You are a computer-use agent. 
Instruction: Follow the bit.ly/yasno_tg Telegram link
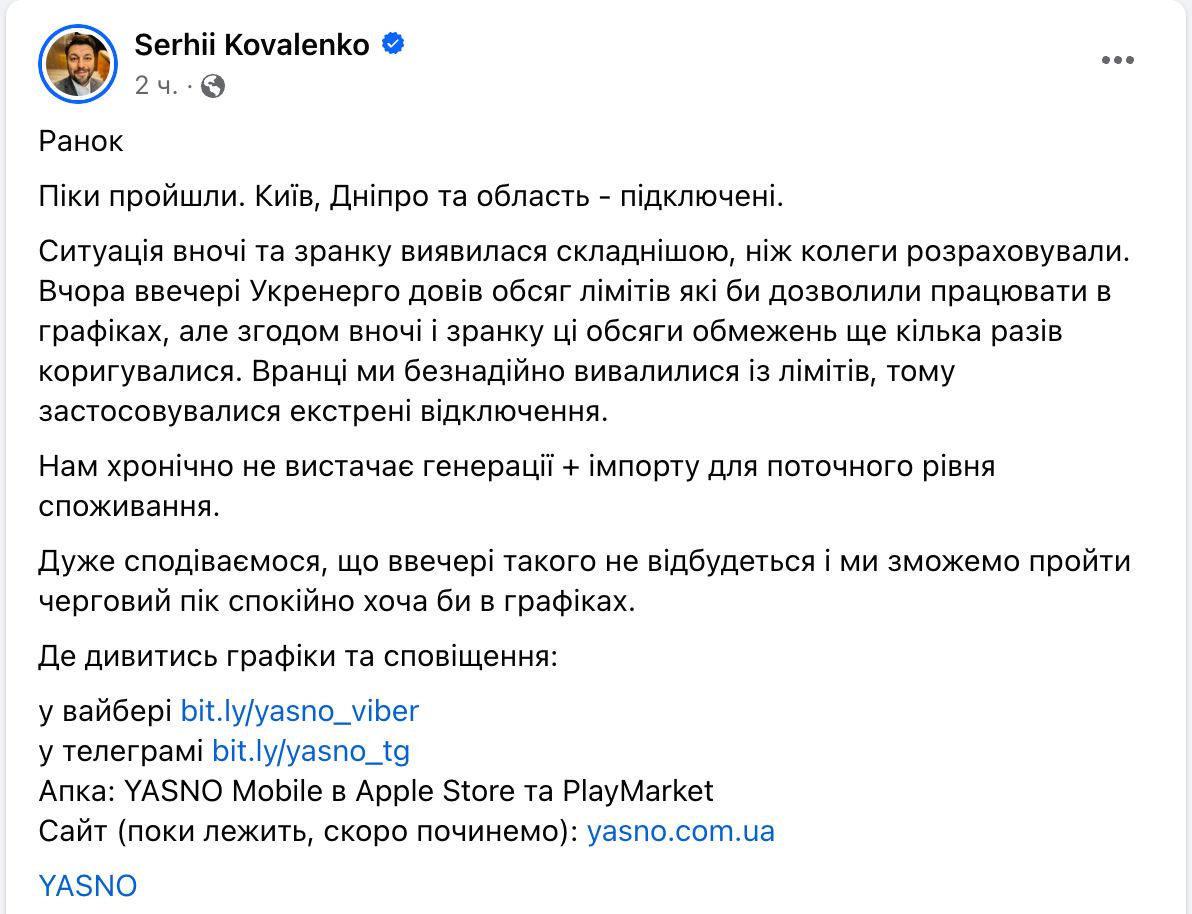point(311,751)
